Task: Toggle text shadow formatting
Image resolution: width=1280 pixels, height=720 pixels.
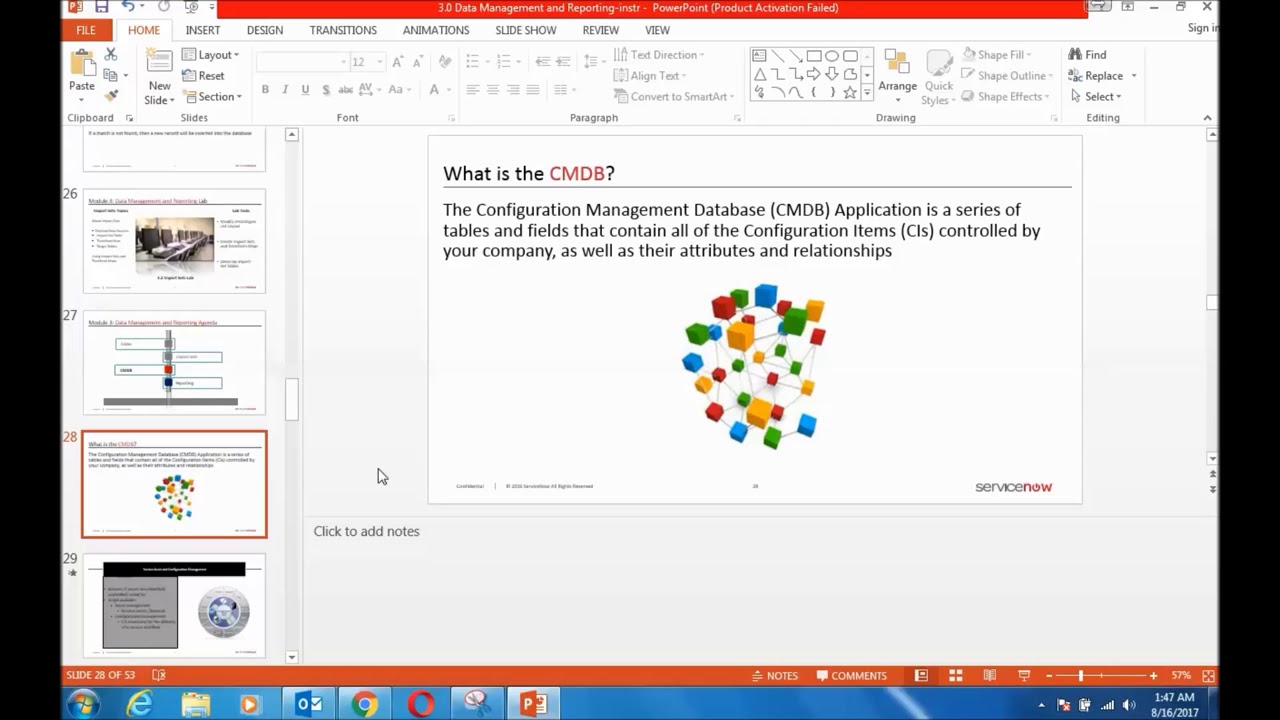Action: (325, 90)
